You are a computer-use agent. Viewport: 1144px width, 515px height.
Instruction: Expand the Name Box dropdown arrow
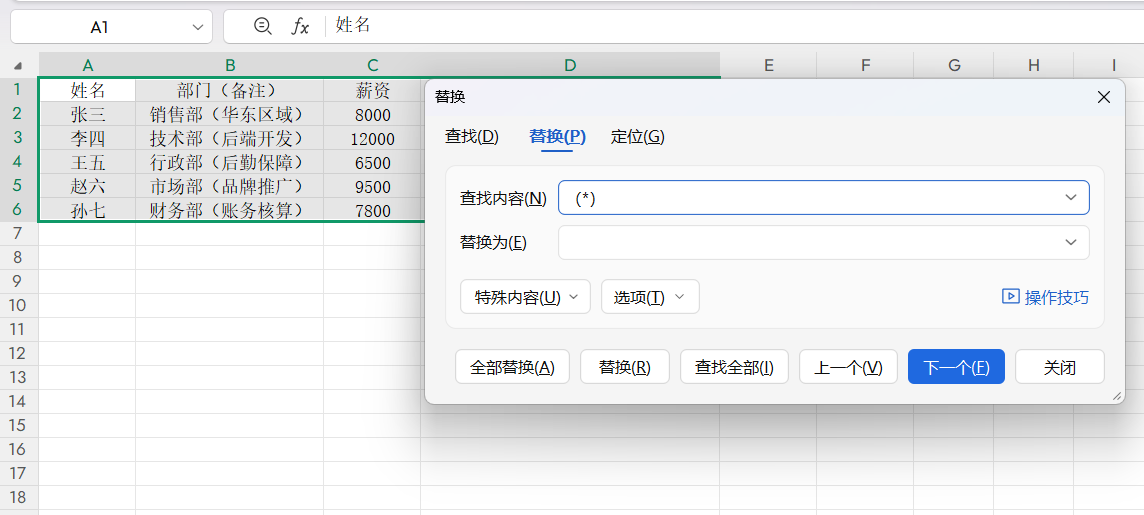tap(198, 27)
